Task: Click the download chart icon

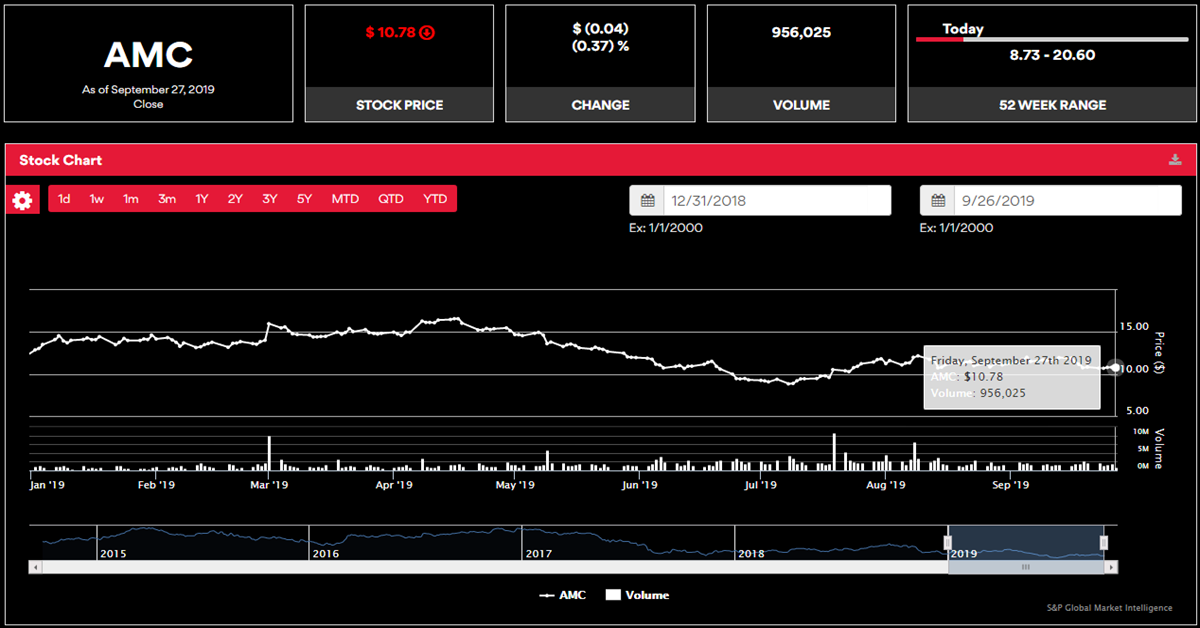Action: coord(1175,160)
